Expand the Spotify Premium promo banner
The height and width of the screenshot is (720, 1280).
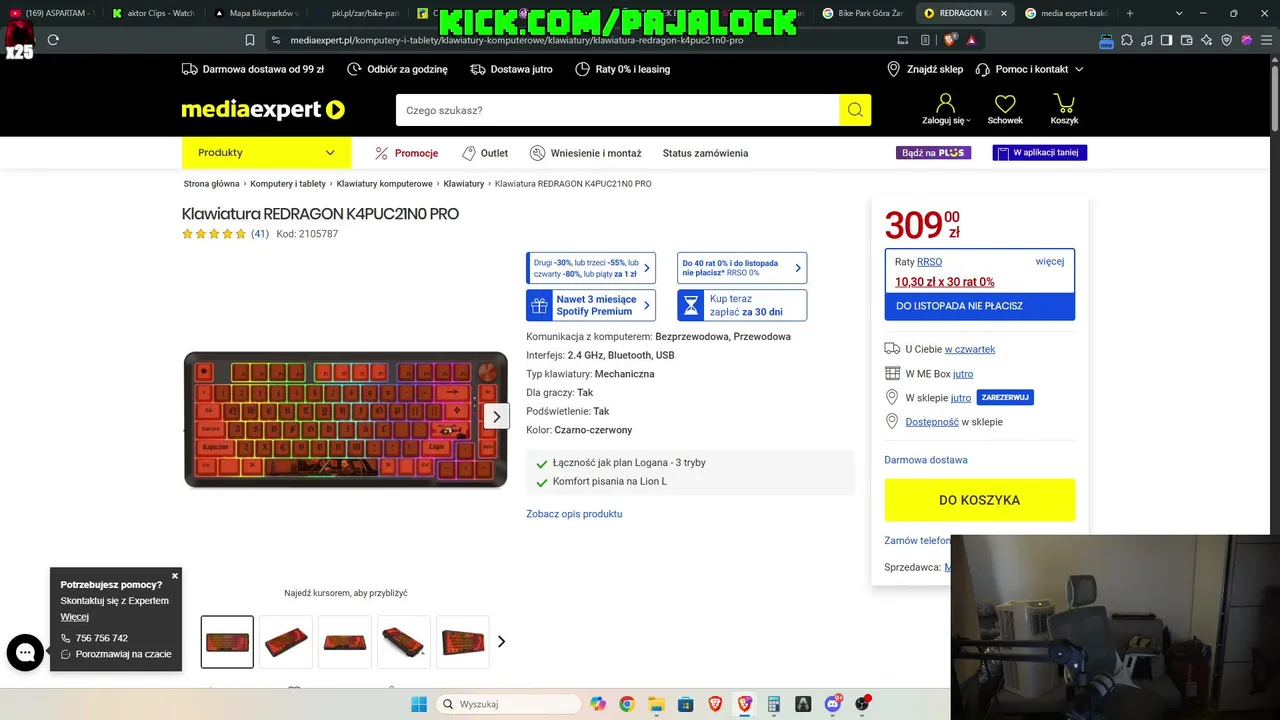click(591, 305)
